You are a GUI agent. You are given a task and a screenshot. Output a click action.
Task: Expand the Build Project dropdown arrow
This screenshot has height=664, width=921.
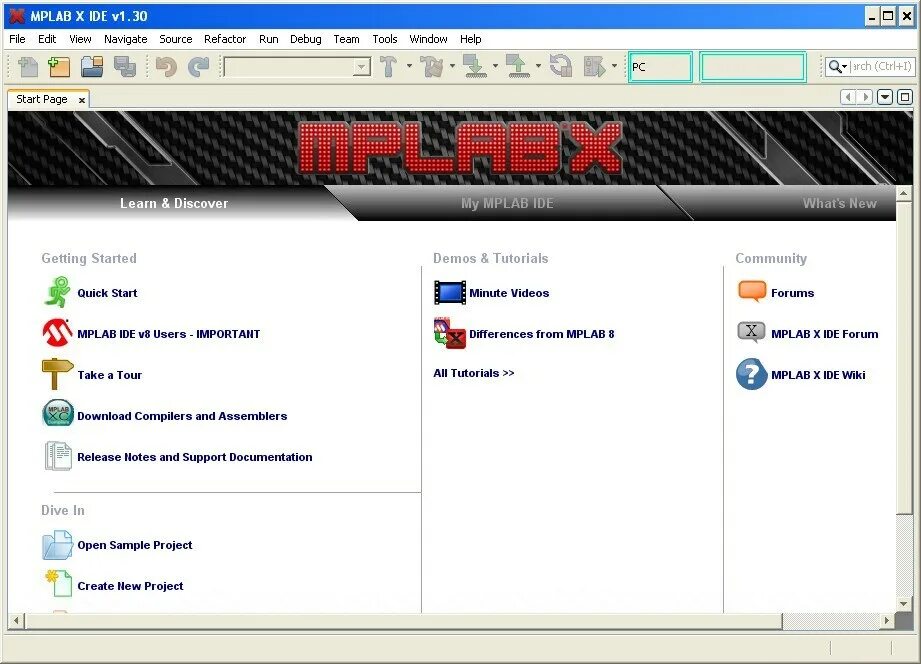tap(409, 66)
